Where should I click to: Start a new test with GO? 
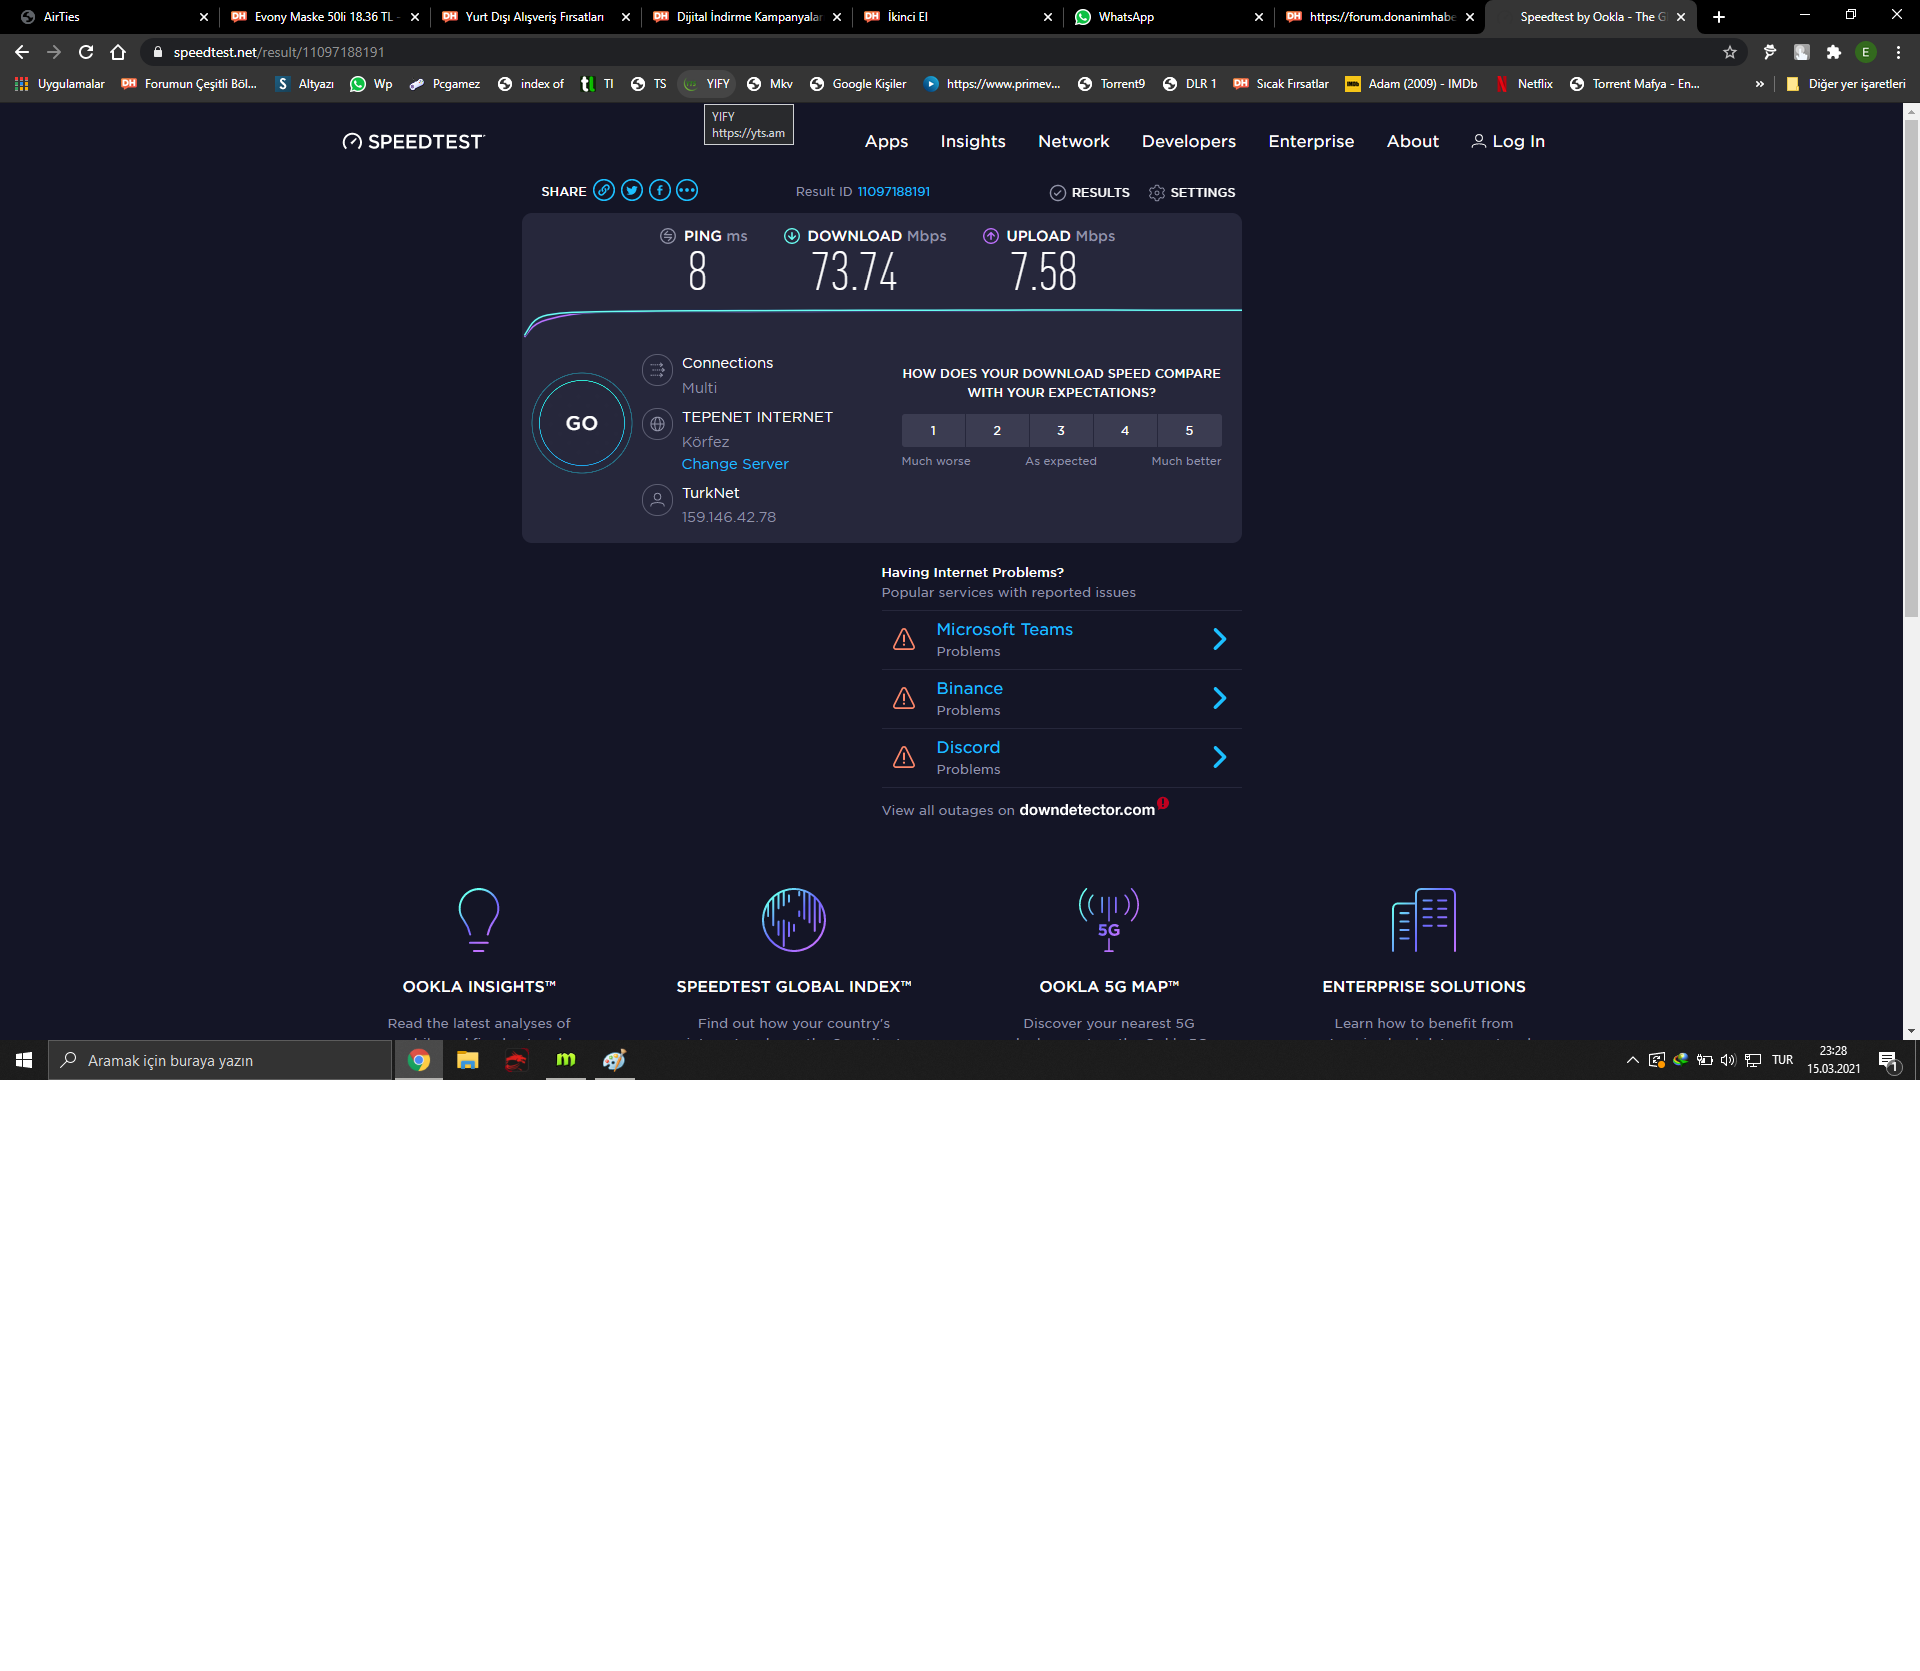582,423
